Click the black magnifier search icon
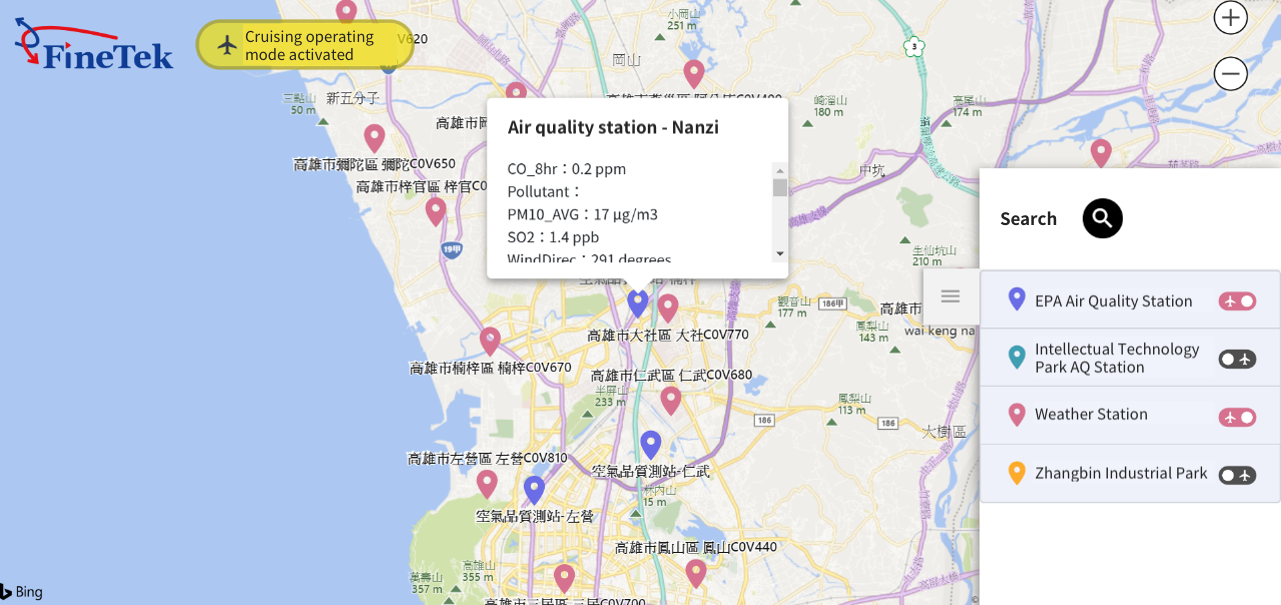Viewport: 1281px width, 605px height. [x=1102, y=218]
